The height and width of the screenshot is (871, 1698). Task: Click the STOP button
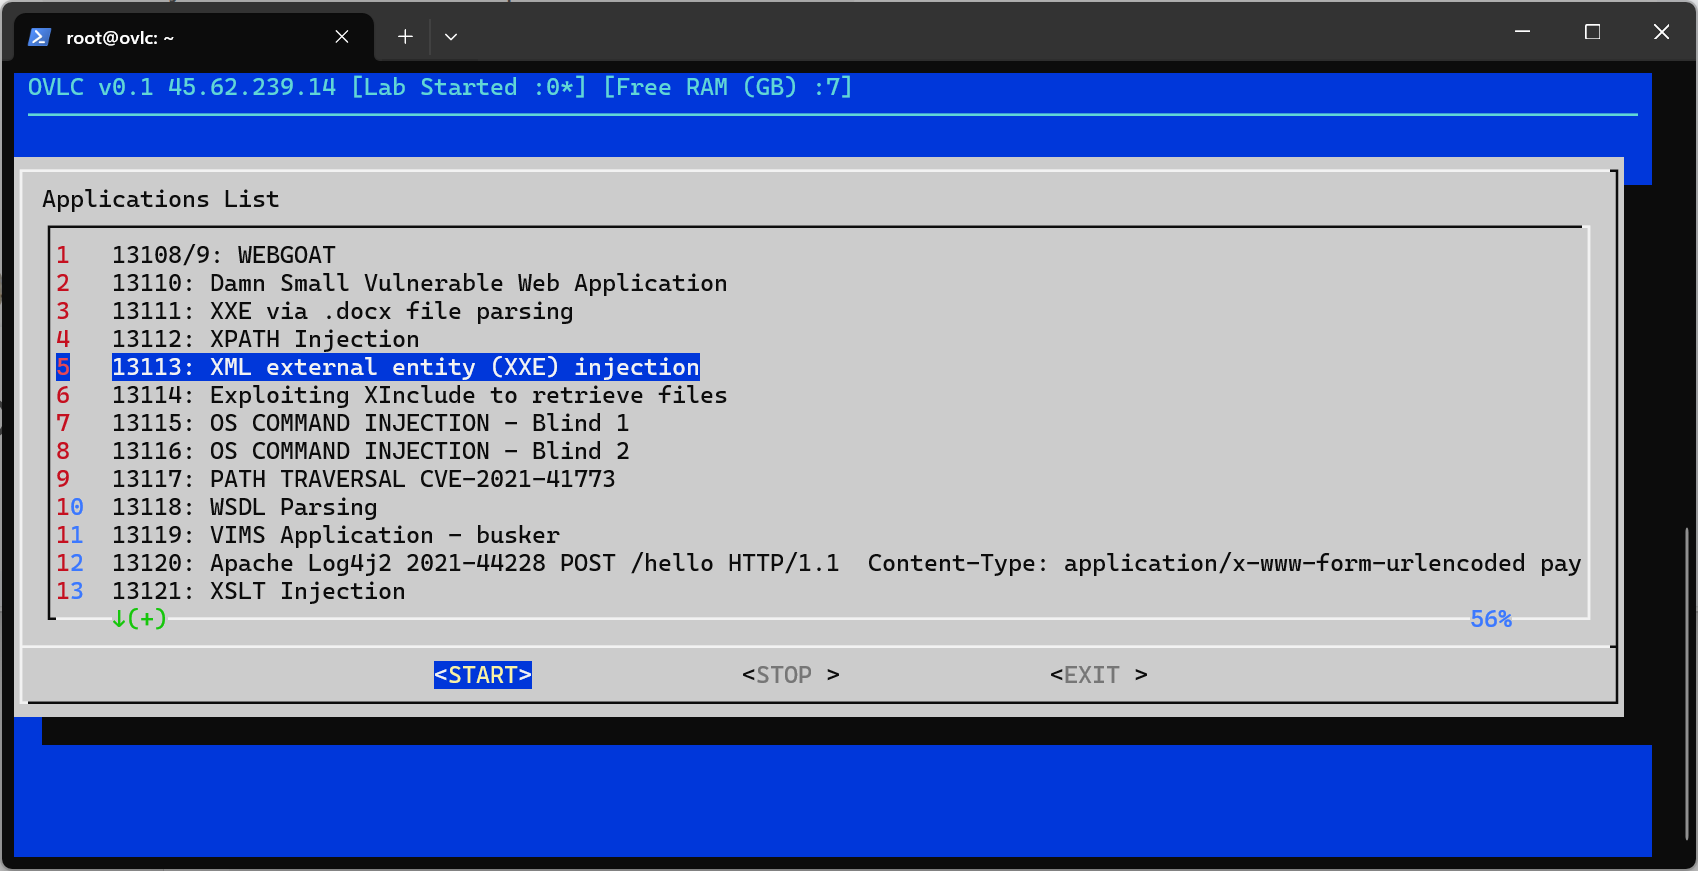tap(791, 675)
